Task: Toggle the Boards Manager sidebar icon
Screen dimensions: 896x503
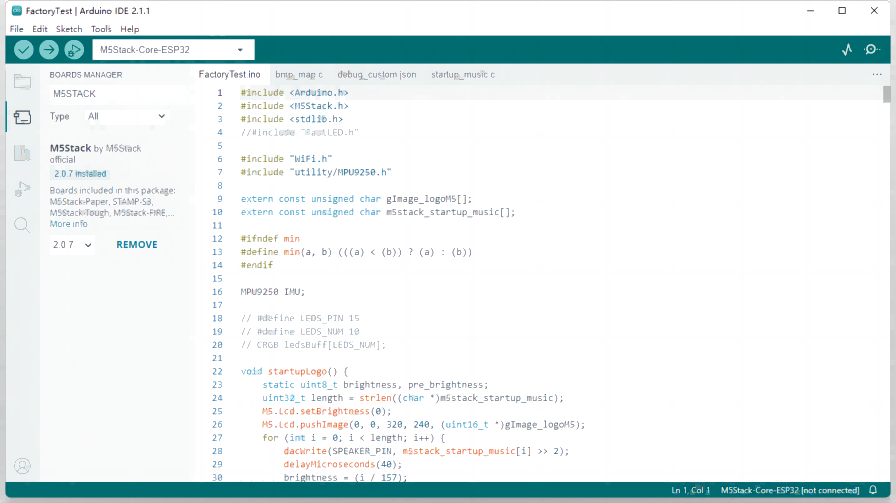Action: (22, 118)
